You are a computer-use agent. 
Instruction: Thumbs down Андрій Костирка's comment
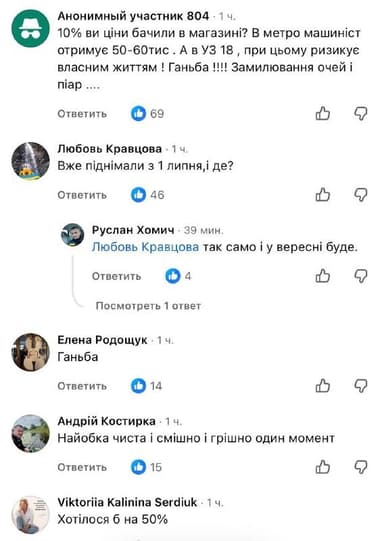pyautogui.click(x=361, y=467)
